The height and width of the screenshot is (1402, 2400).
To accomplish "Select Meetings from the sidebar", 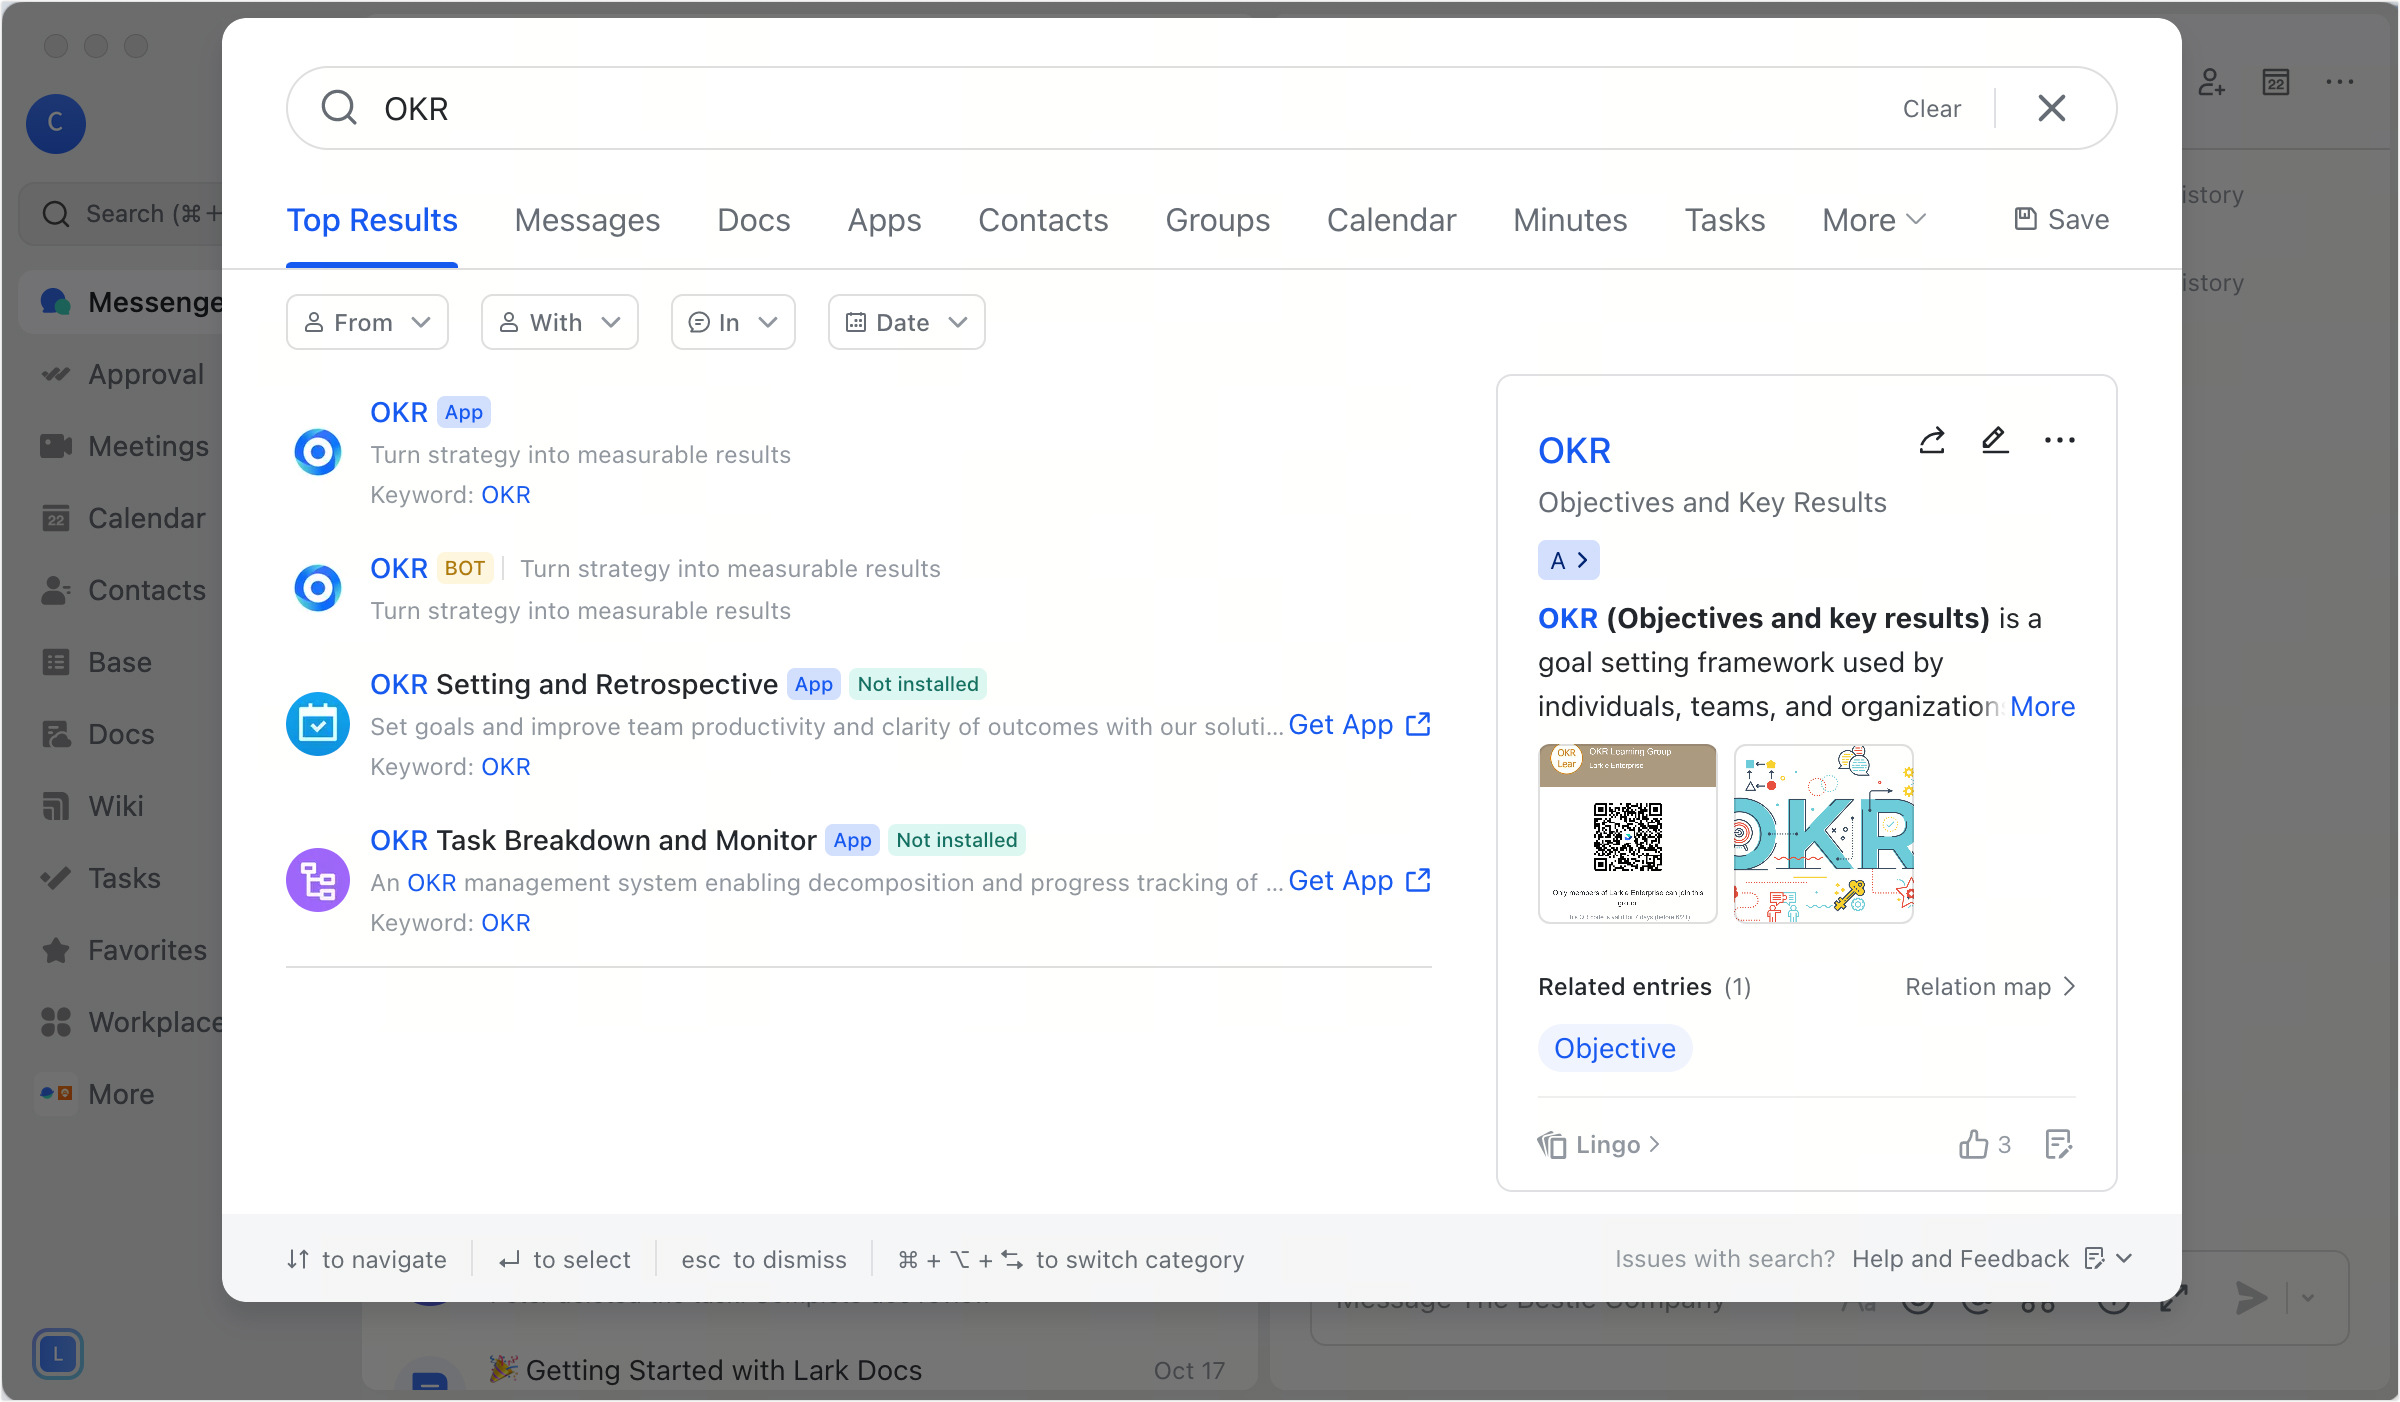I will coord(148,446).
